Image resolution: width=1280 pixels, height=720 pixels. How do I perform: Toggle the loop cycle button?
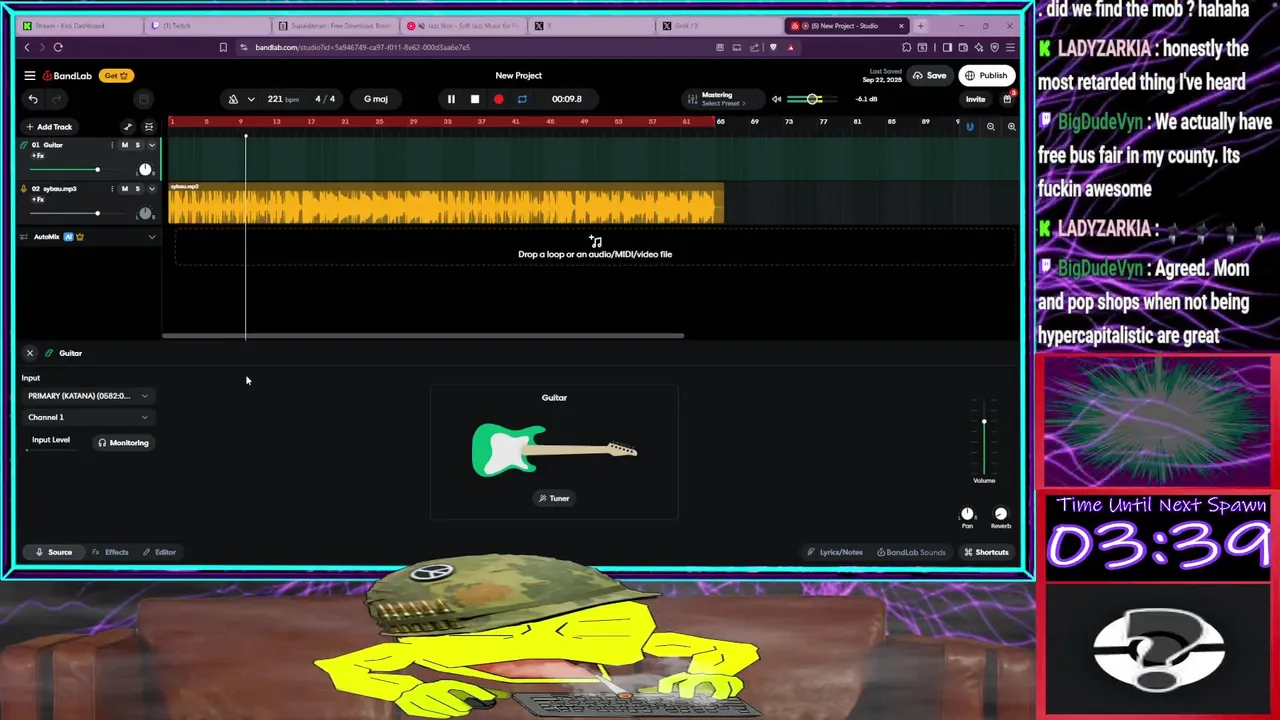[x=522, y=99]
